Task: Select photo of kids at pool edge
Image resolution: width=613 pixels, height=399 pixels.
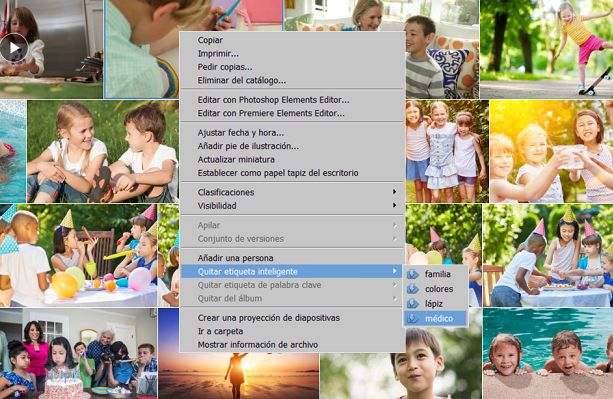Action: point(548,353)
